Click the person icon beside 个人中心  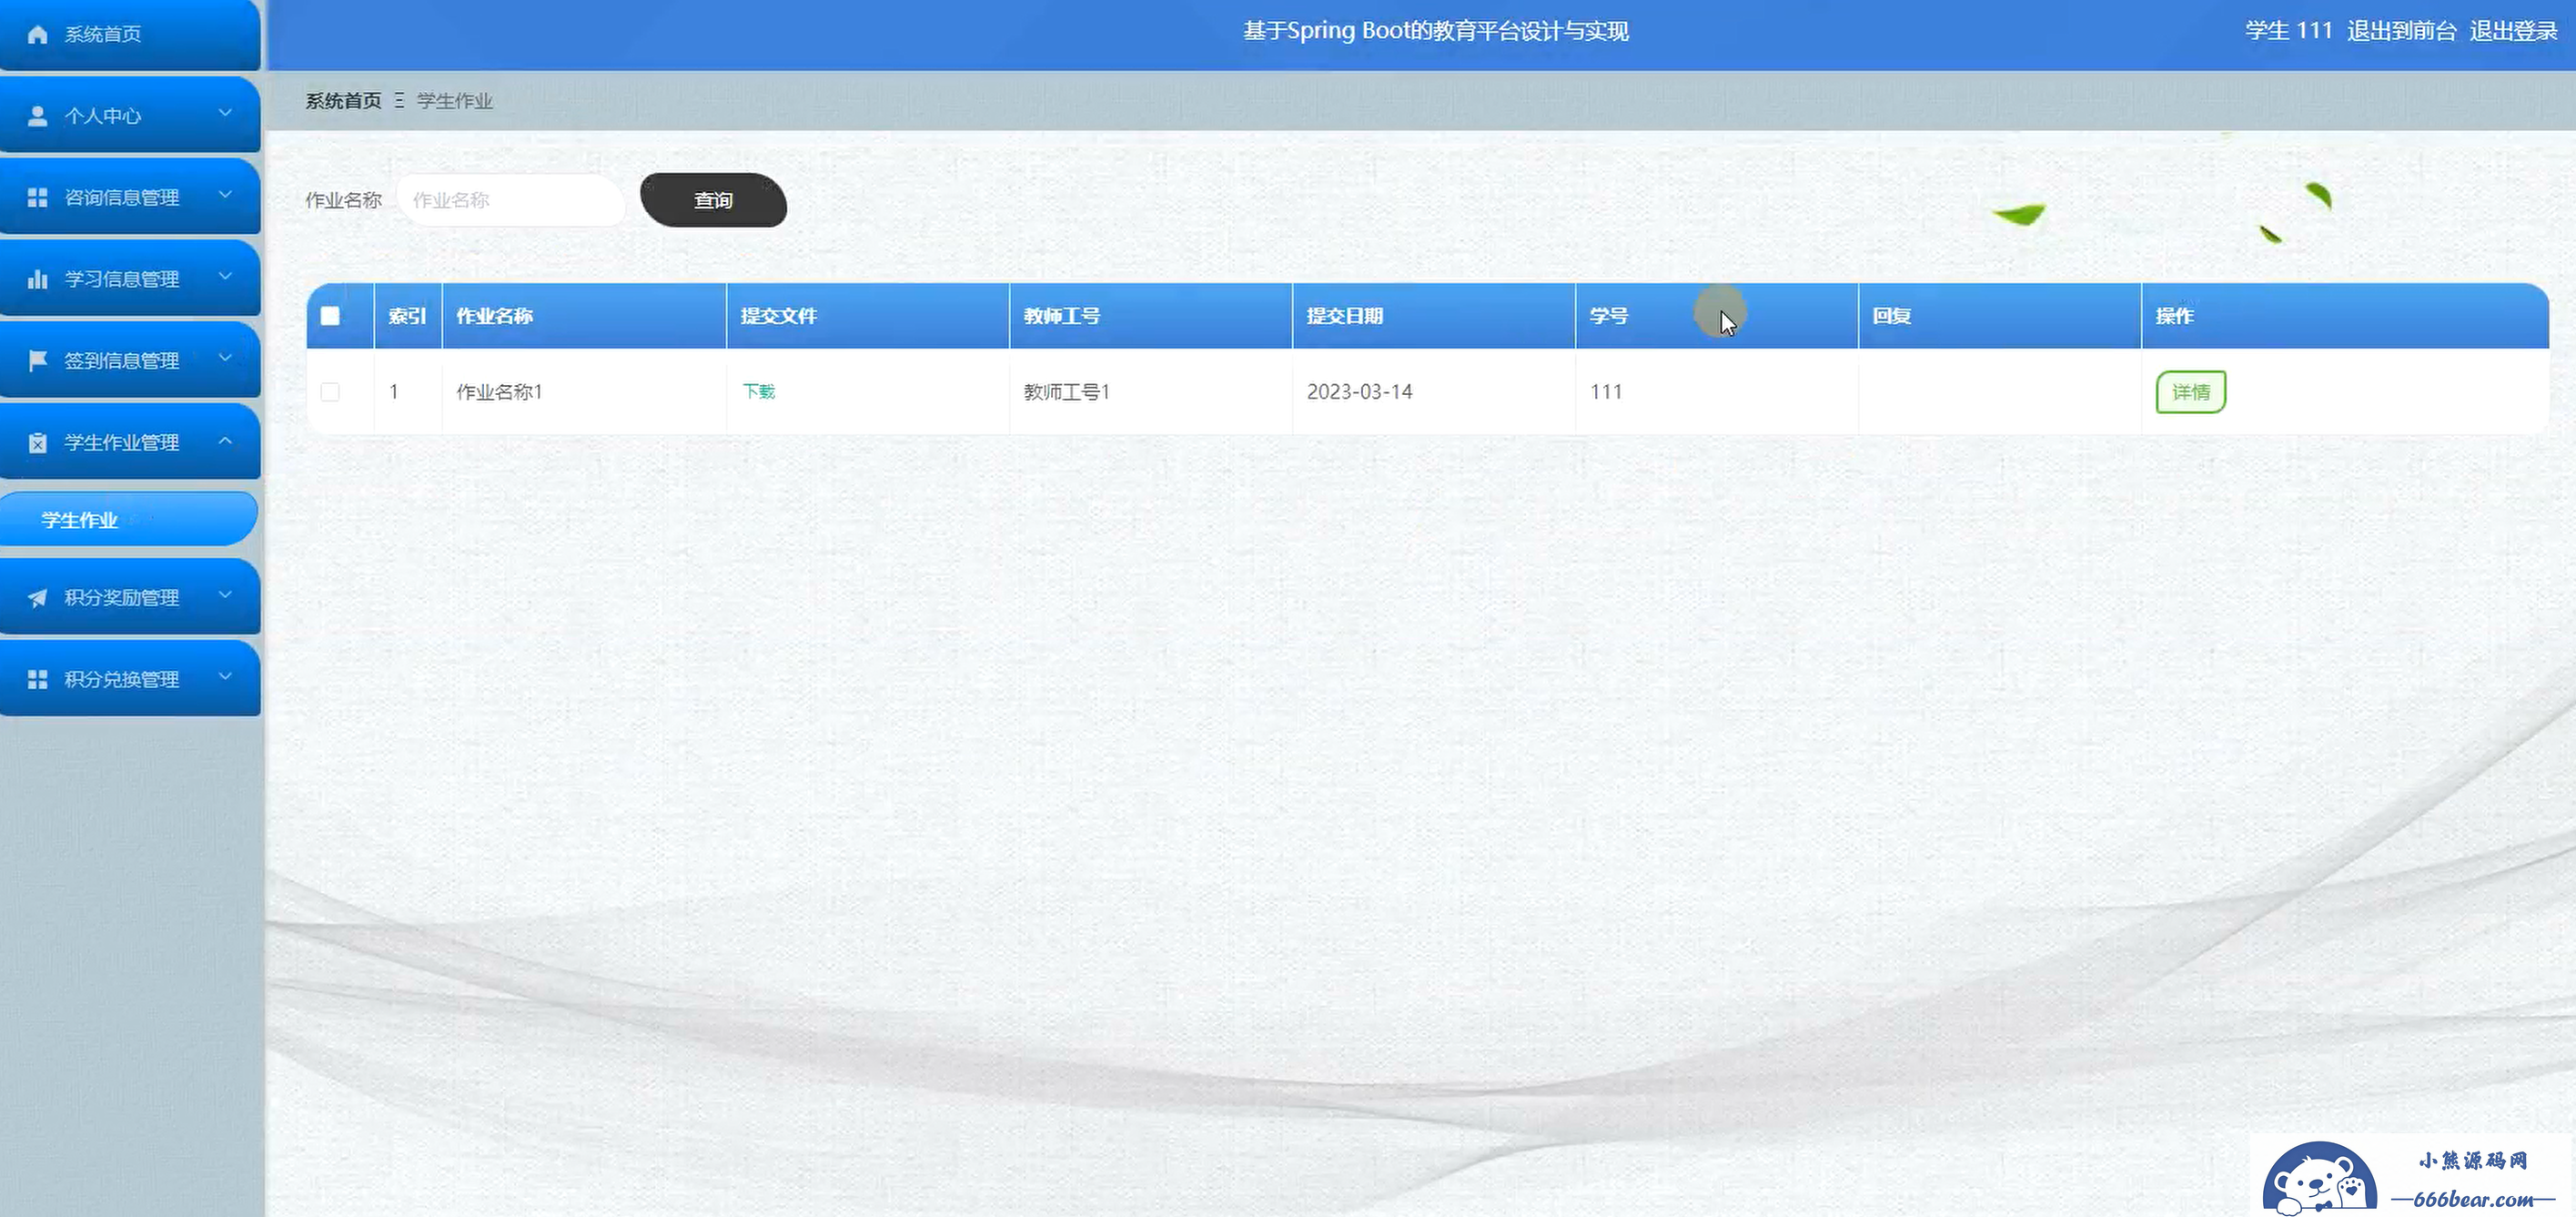tap(38, 116)
